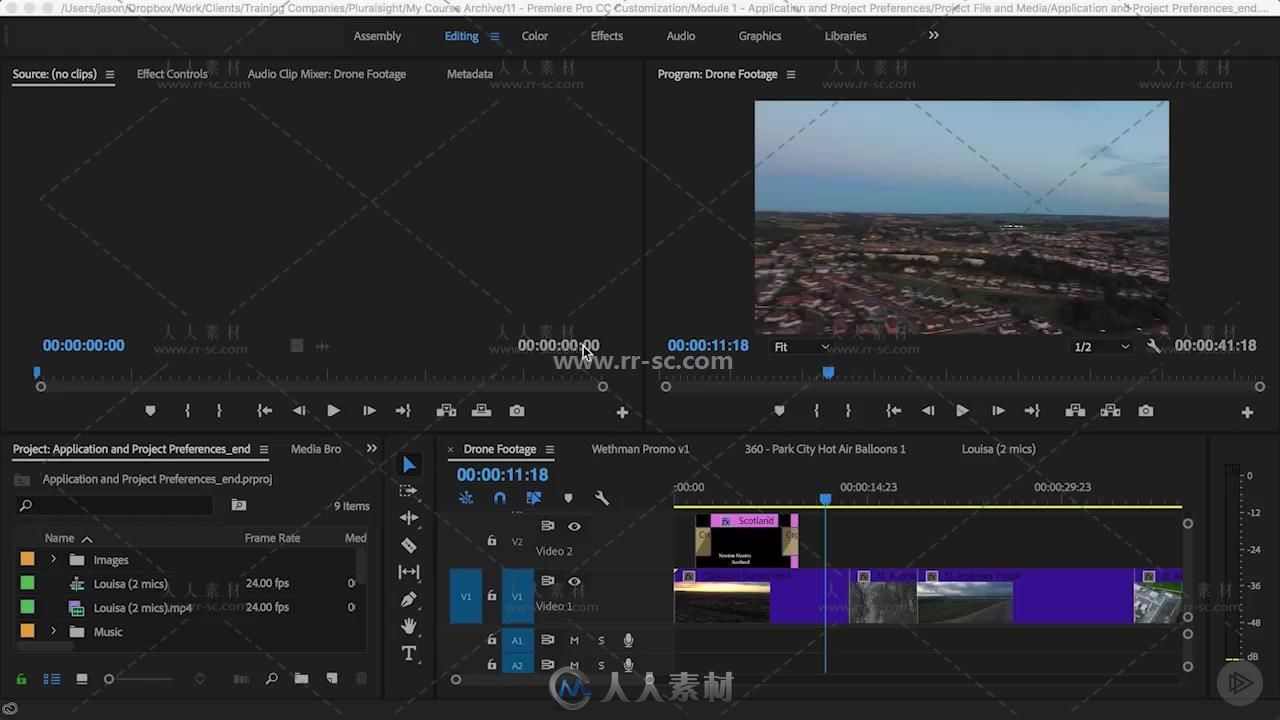Play the Program monitor sequence
This screenshot has width=1280, height=720.
pyautogui.click(x=962, y=411)
